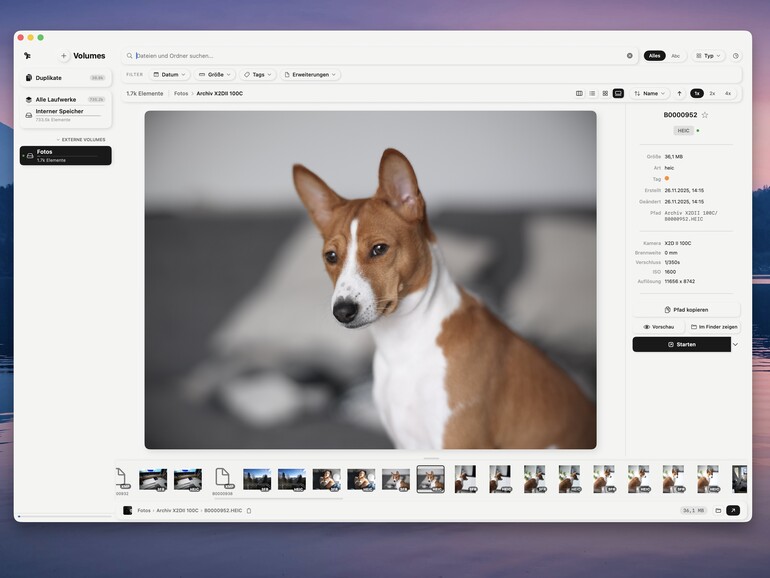Select the highlighted B0000952 filmstrip thumbnail
Viewport: 770px width, 578px height.
(x=431, y=479)
